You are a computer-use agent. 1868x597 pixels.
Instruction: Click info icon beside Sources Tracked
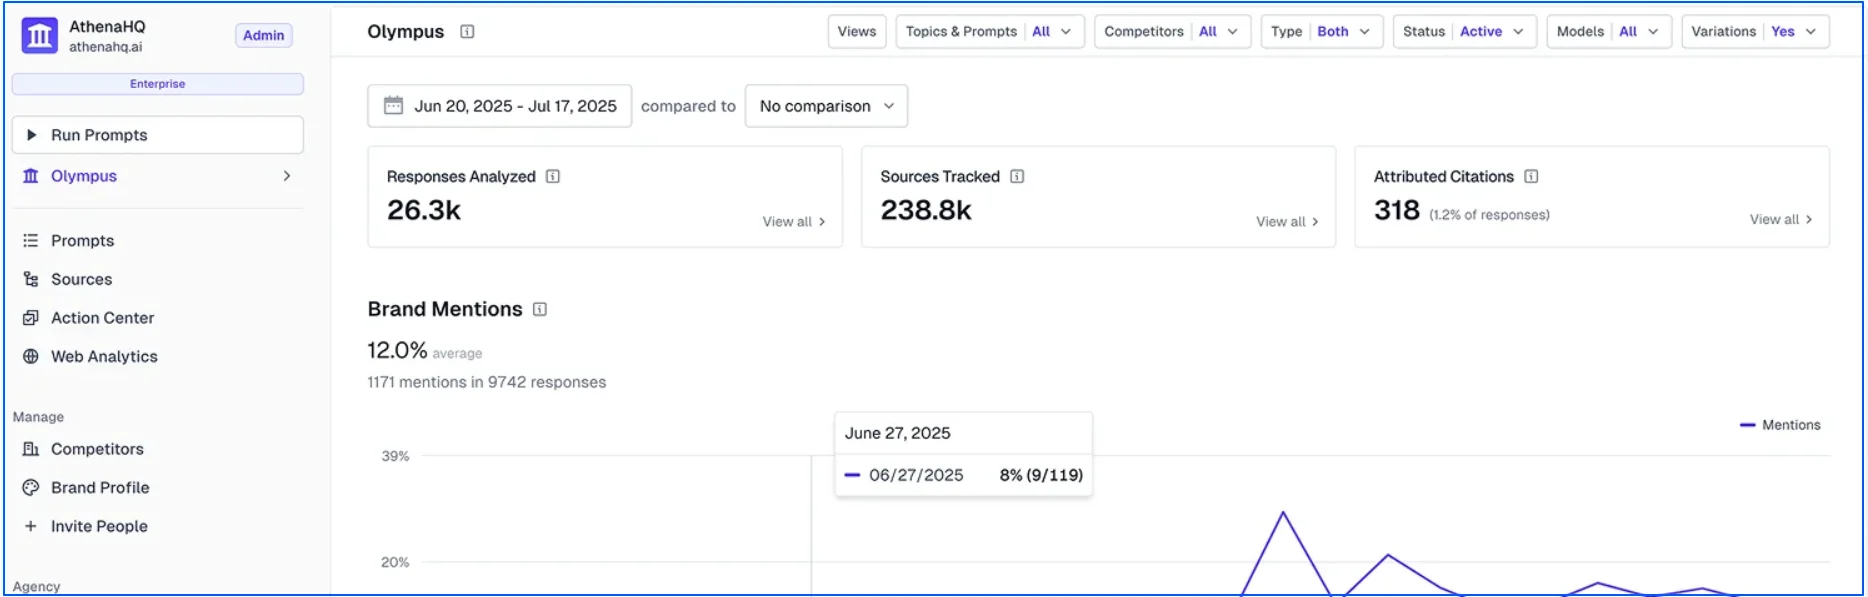[1017, 177]
